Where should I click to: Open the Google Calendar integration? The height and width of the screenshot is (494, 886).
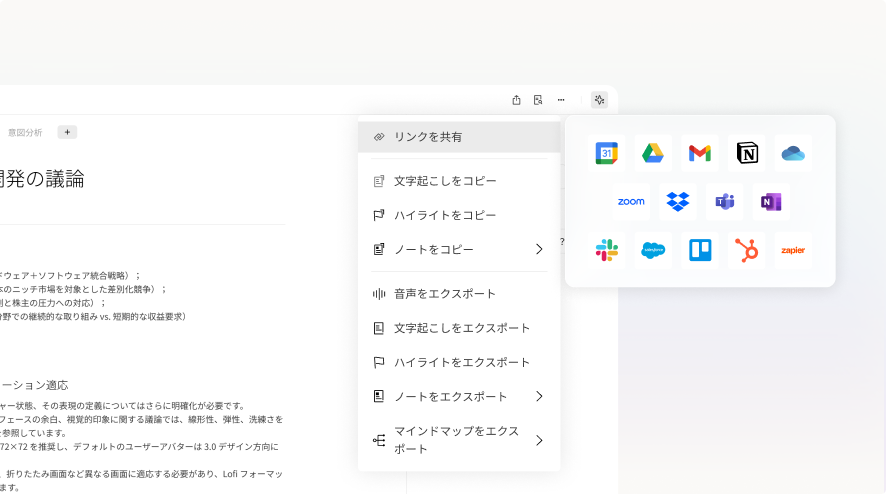(x=607, y=153)
